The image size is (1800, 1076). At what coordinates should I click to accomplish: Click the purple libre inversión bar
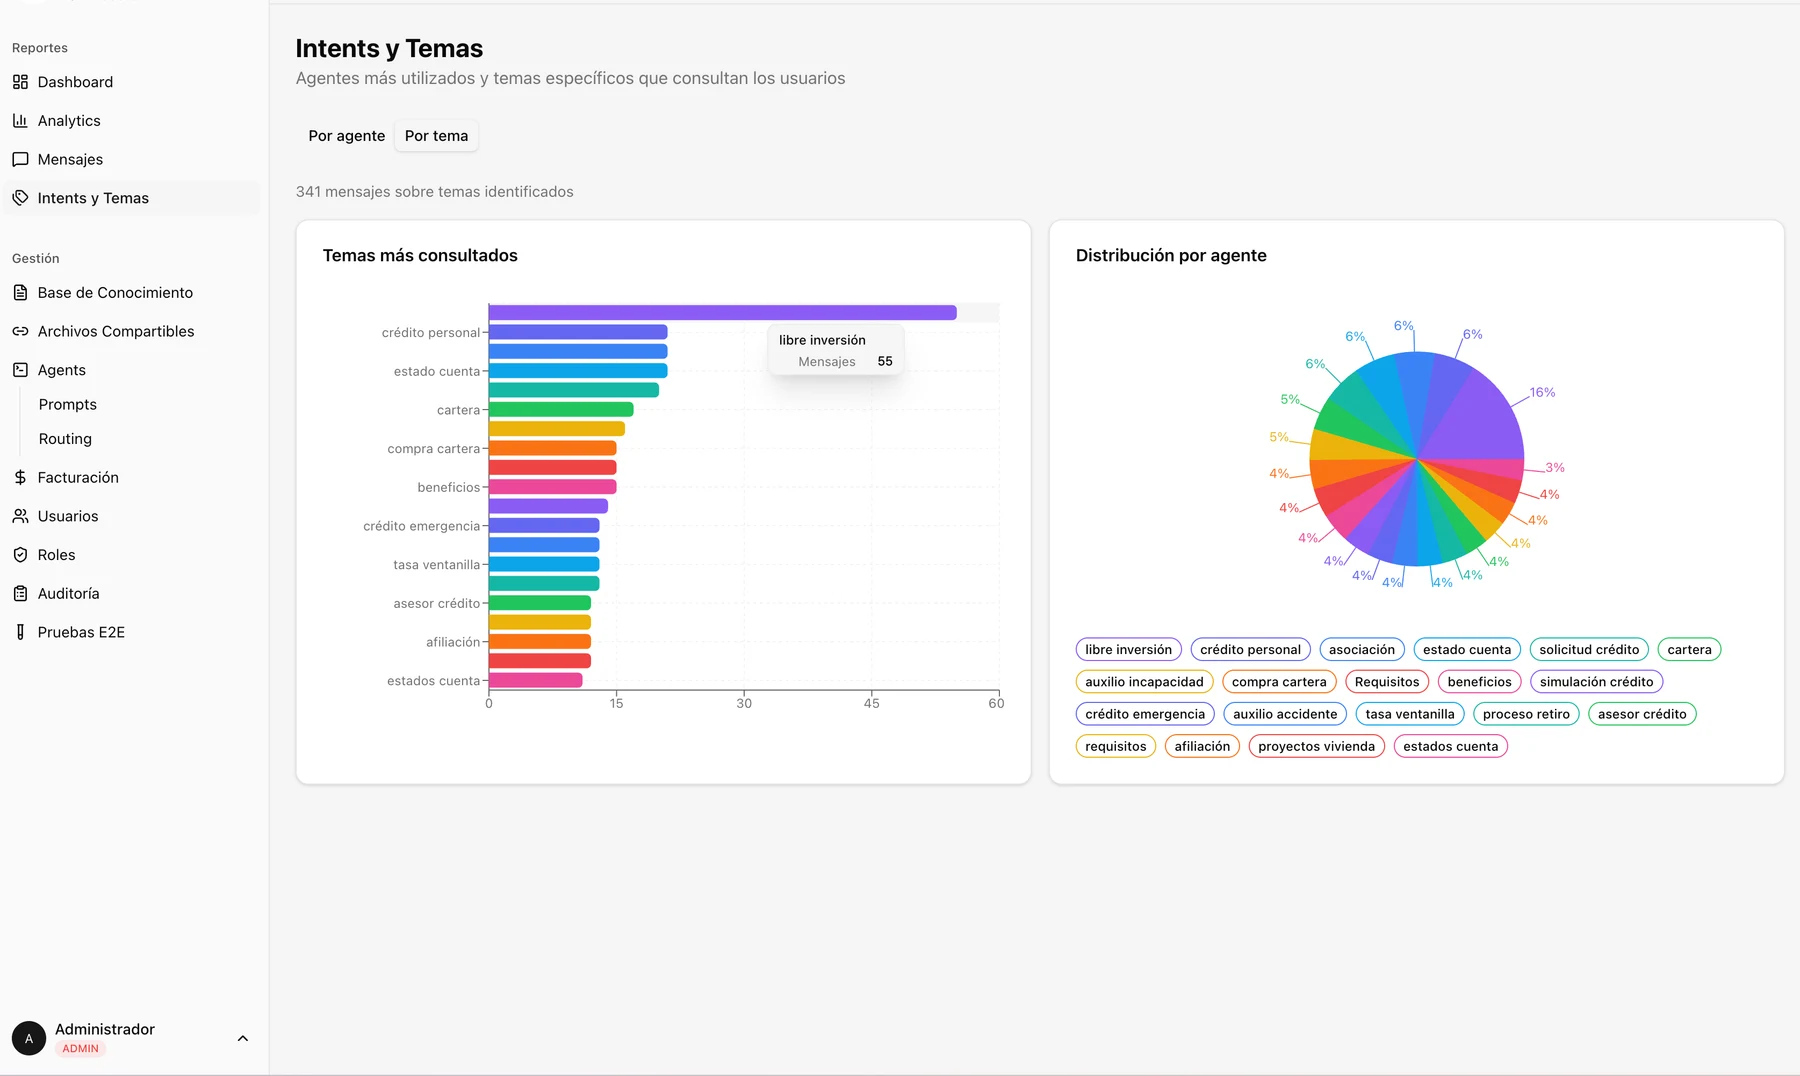(722, 313)
